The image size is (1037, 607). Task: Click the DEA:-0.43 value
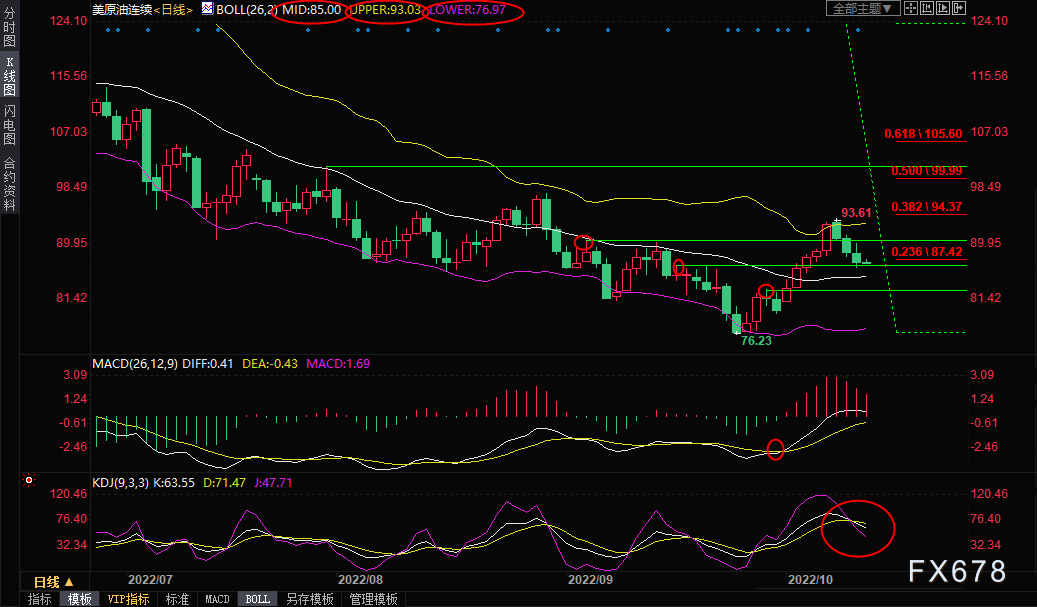pyautogui.click(x=270, y=364)
